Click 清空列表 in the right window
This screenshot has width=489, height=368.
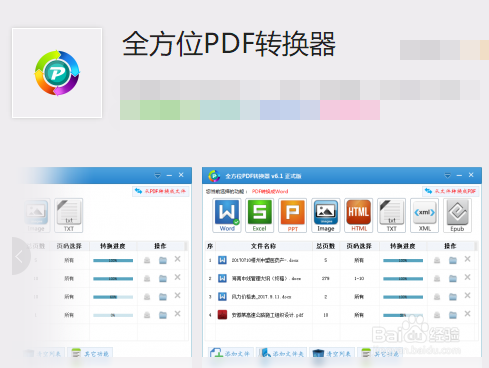332,353
